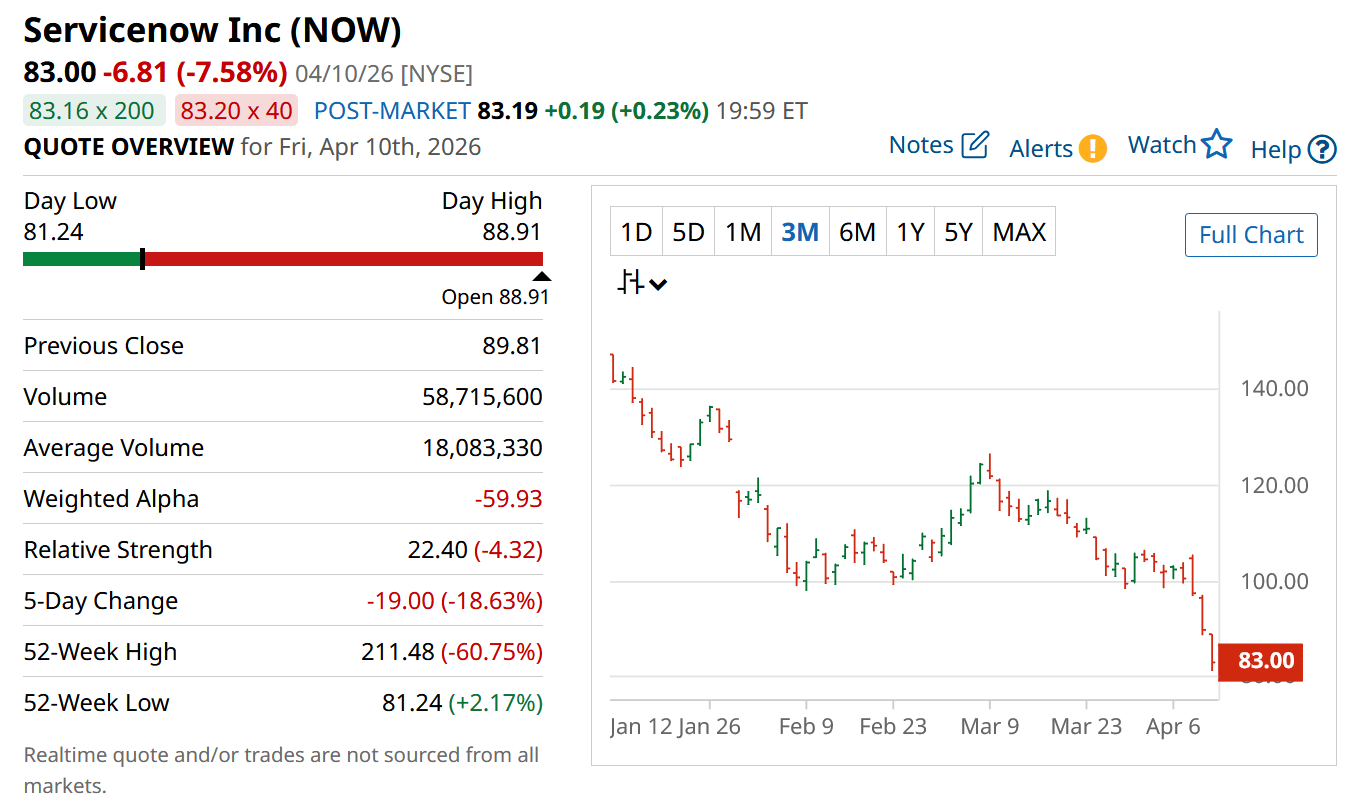1352x810 pixels.
Task: Click the 52-Week High value 211.48
Action: click(x=398, y=652)
